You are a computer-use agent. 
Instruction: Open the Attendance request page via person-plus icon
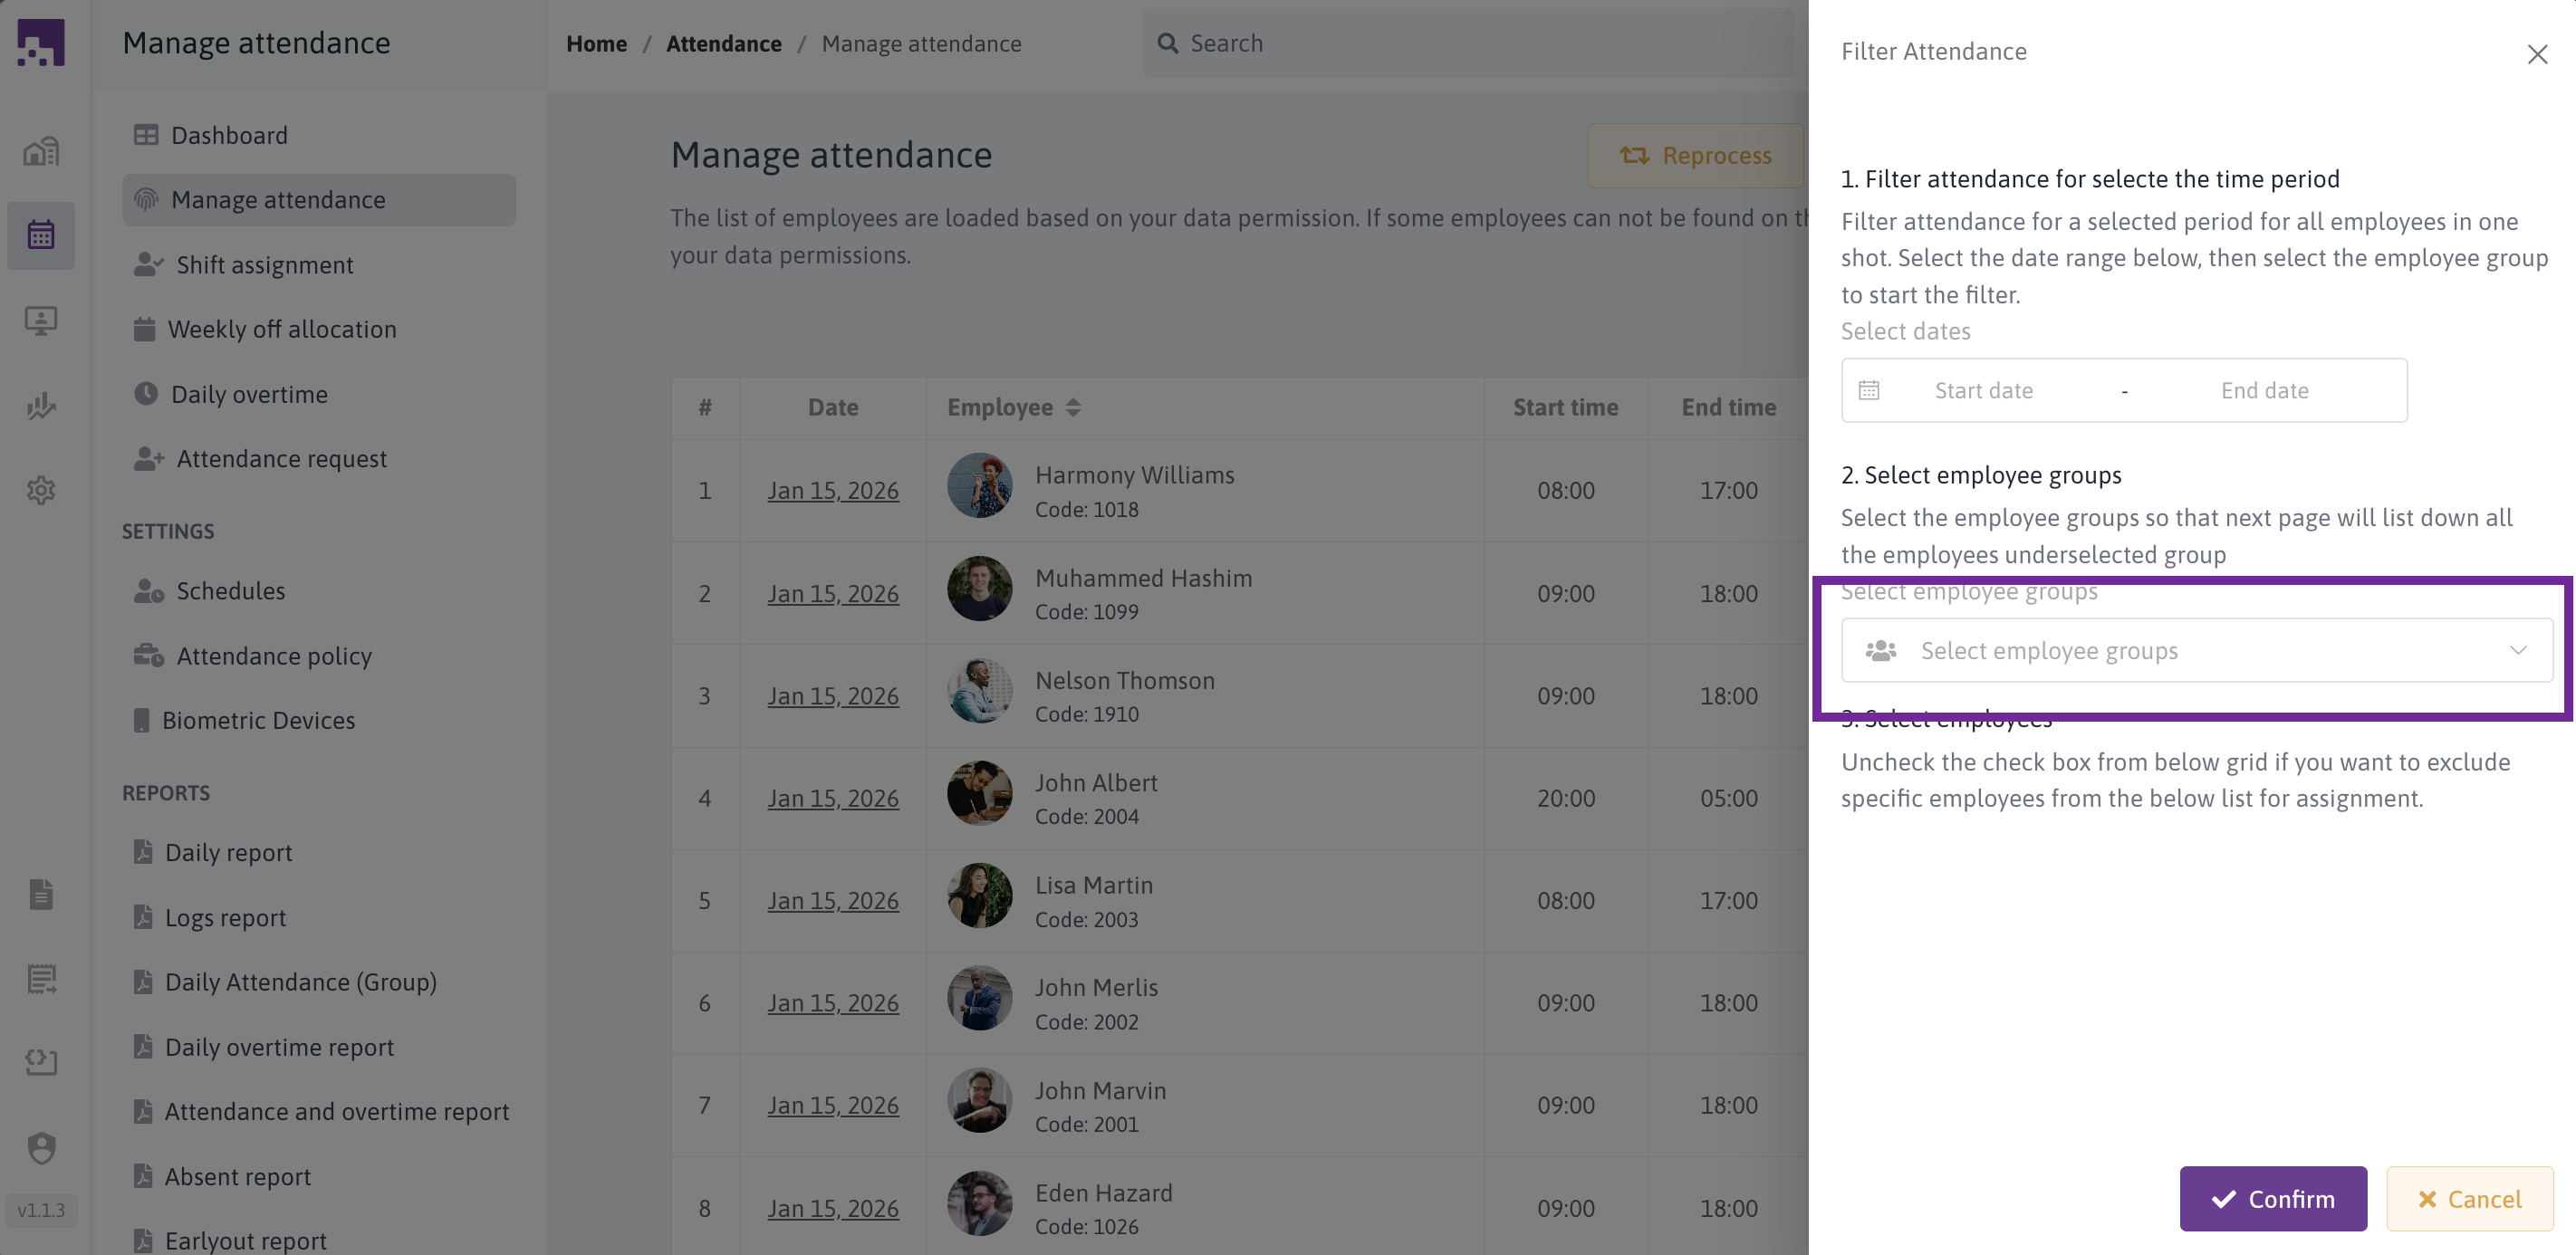(147, 458)
